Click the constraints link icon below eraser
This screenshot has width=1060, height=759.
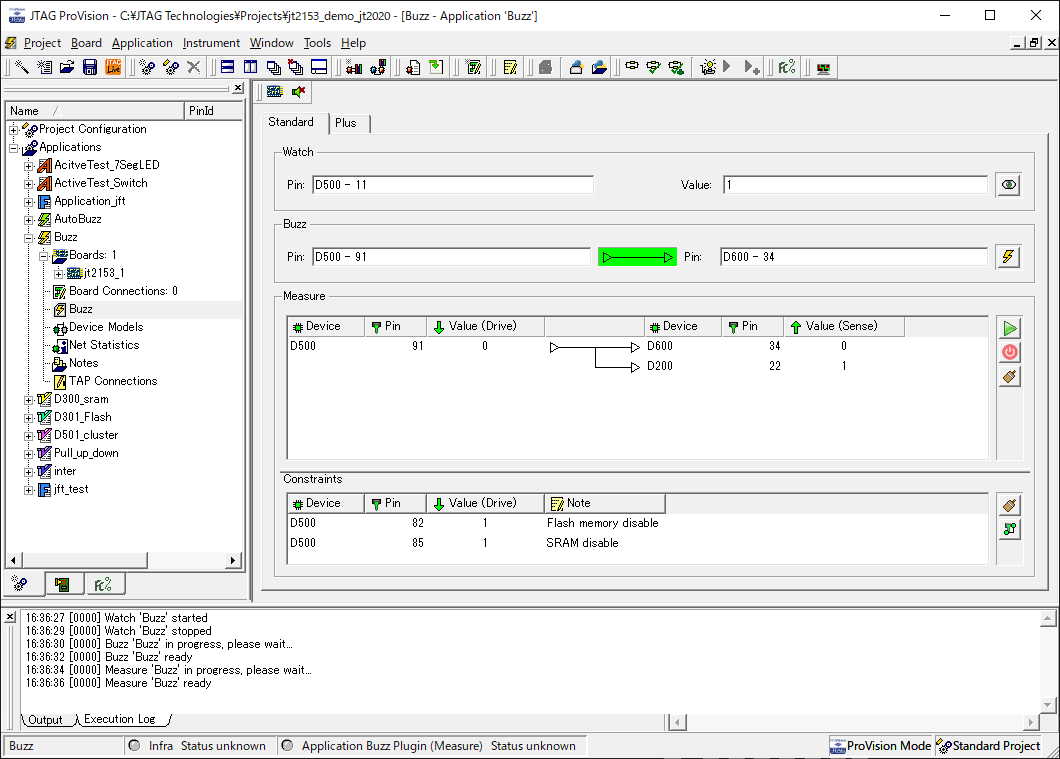[x=1009, y=529]
